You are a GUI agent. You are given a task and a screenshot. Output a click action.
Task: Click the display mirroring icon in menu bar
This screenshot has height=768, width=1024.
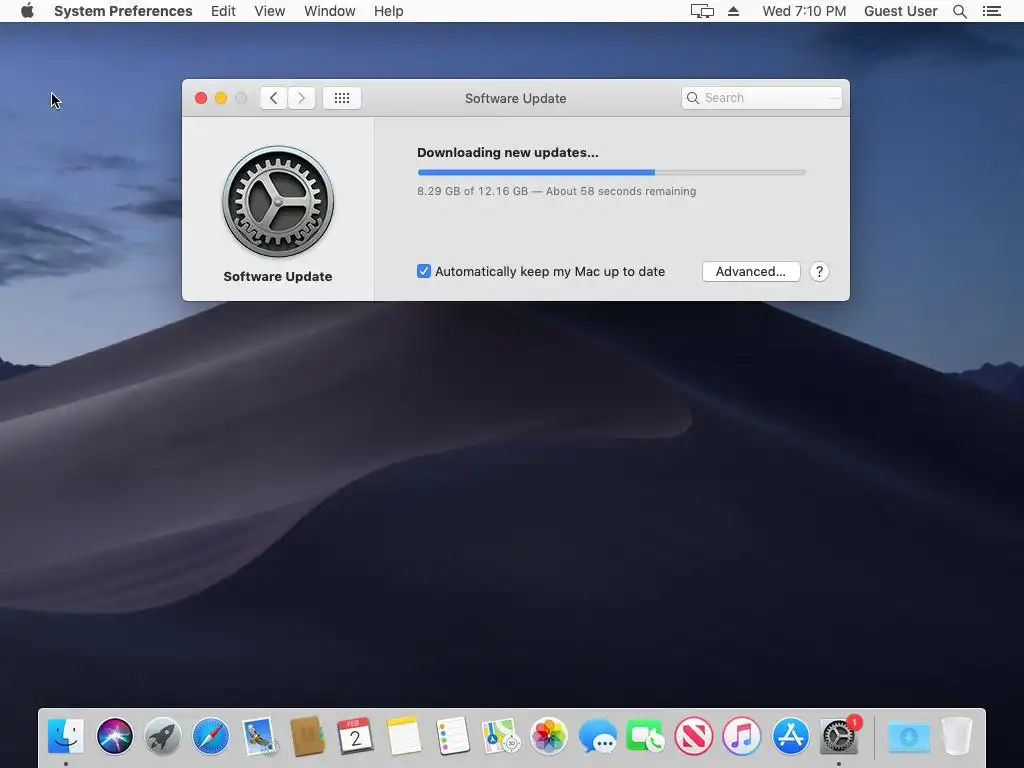[x=702, y=11]
